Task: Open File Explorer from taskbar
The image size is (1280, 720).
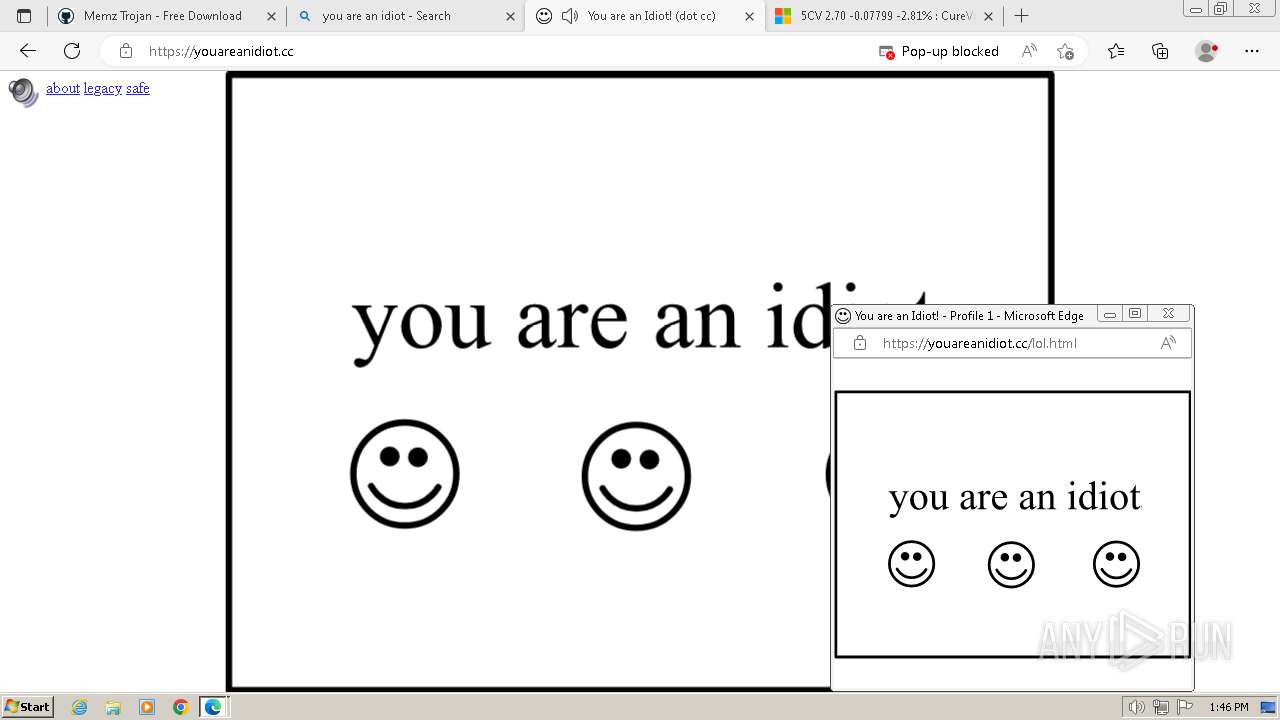Action: tap(113, 707)
